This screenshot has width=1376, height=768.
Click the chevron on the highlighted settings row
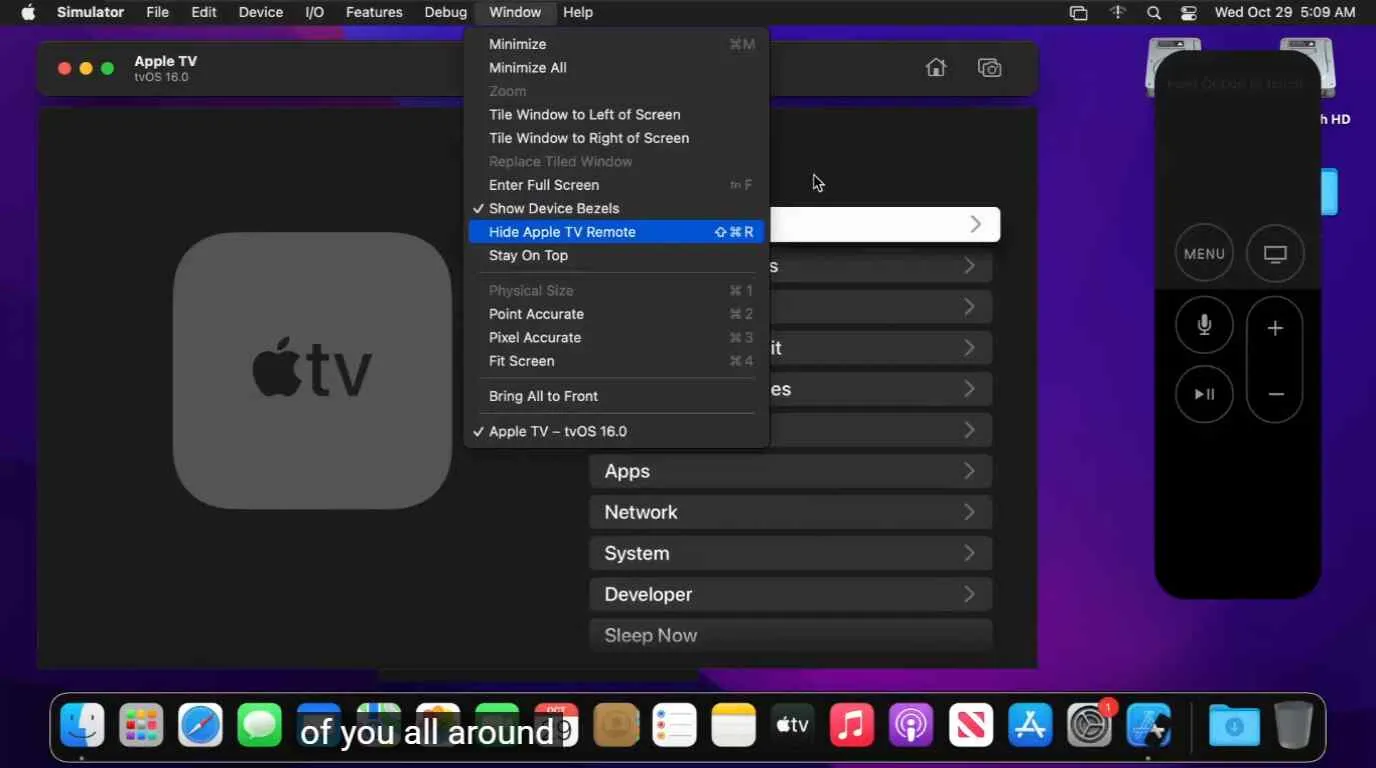[975, 225]
